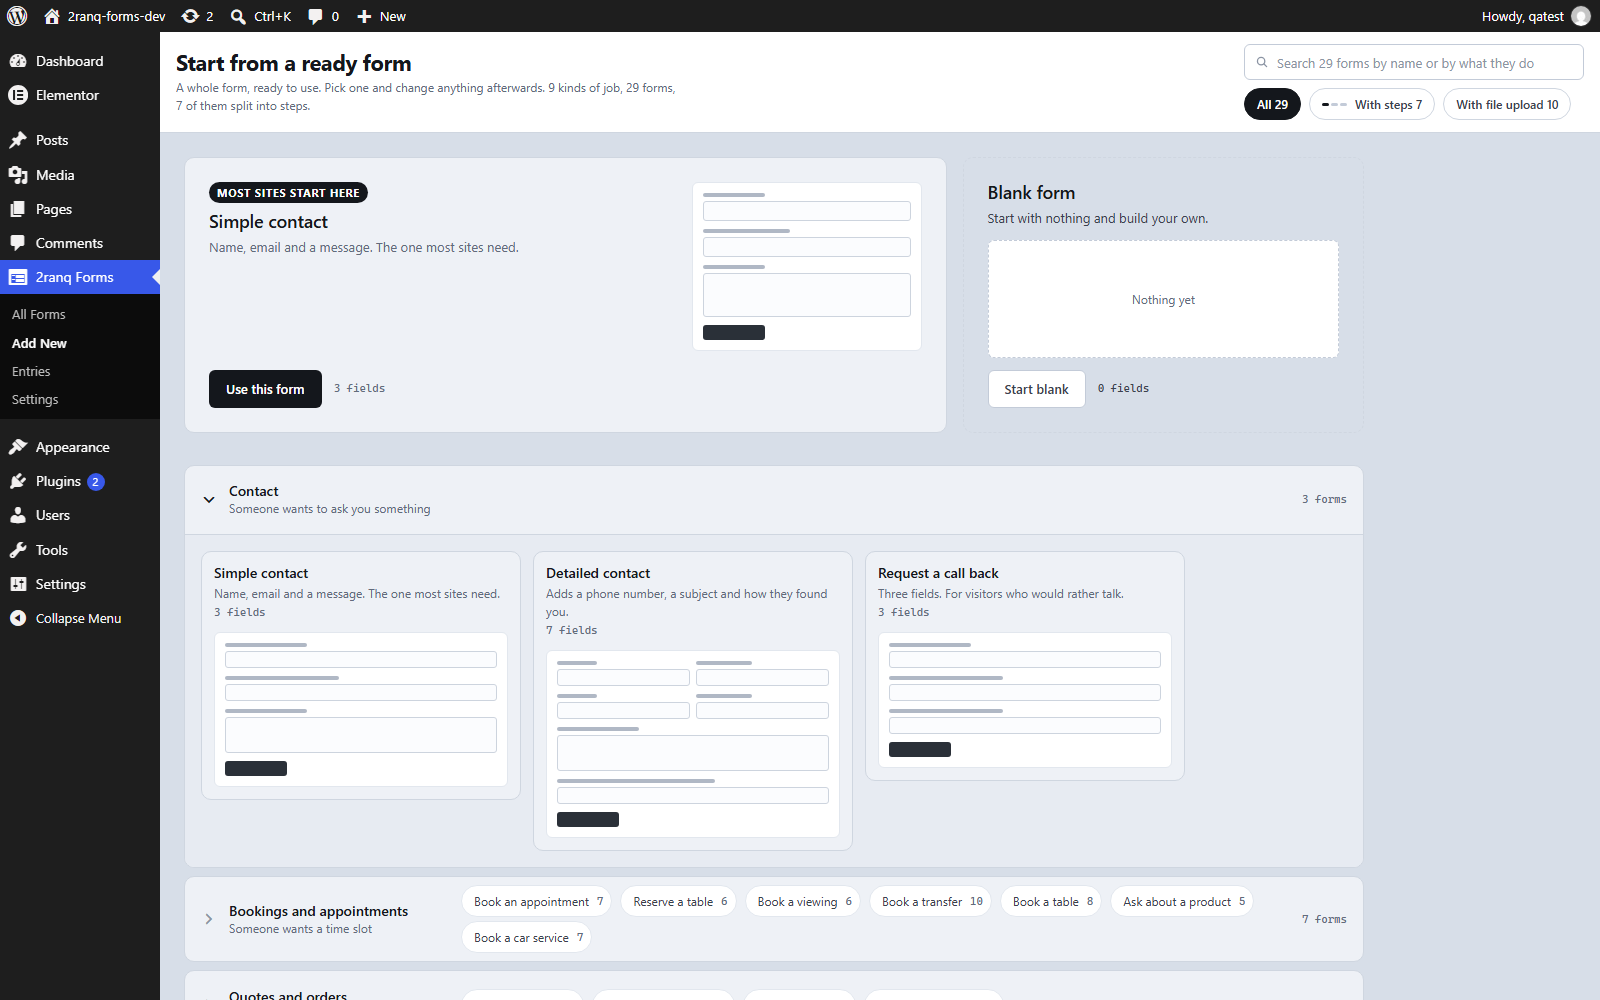Viewport: 1600px width, 1000px height.
Task: Click the 2ranq Forms menu icon
Action: 18,277
